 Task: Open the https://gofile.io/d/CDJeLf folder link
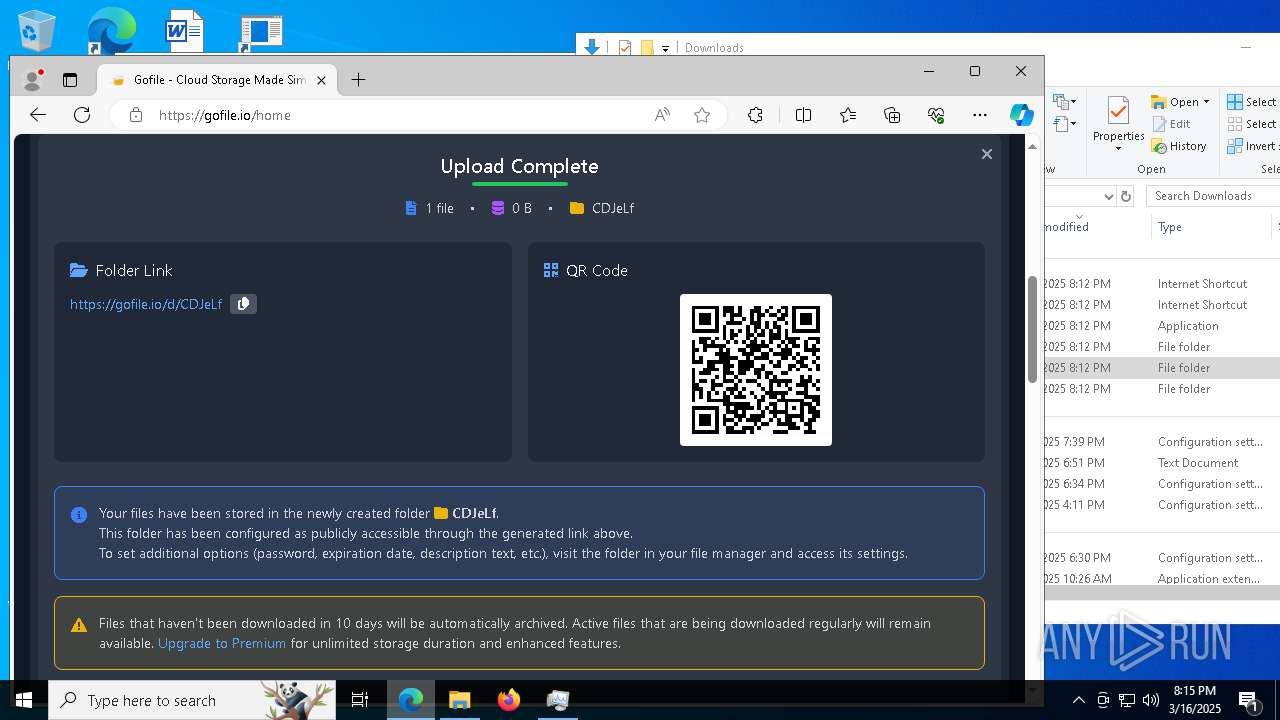tap(146, 304)
